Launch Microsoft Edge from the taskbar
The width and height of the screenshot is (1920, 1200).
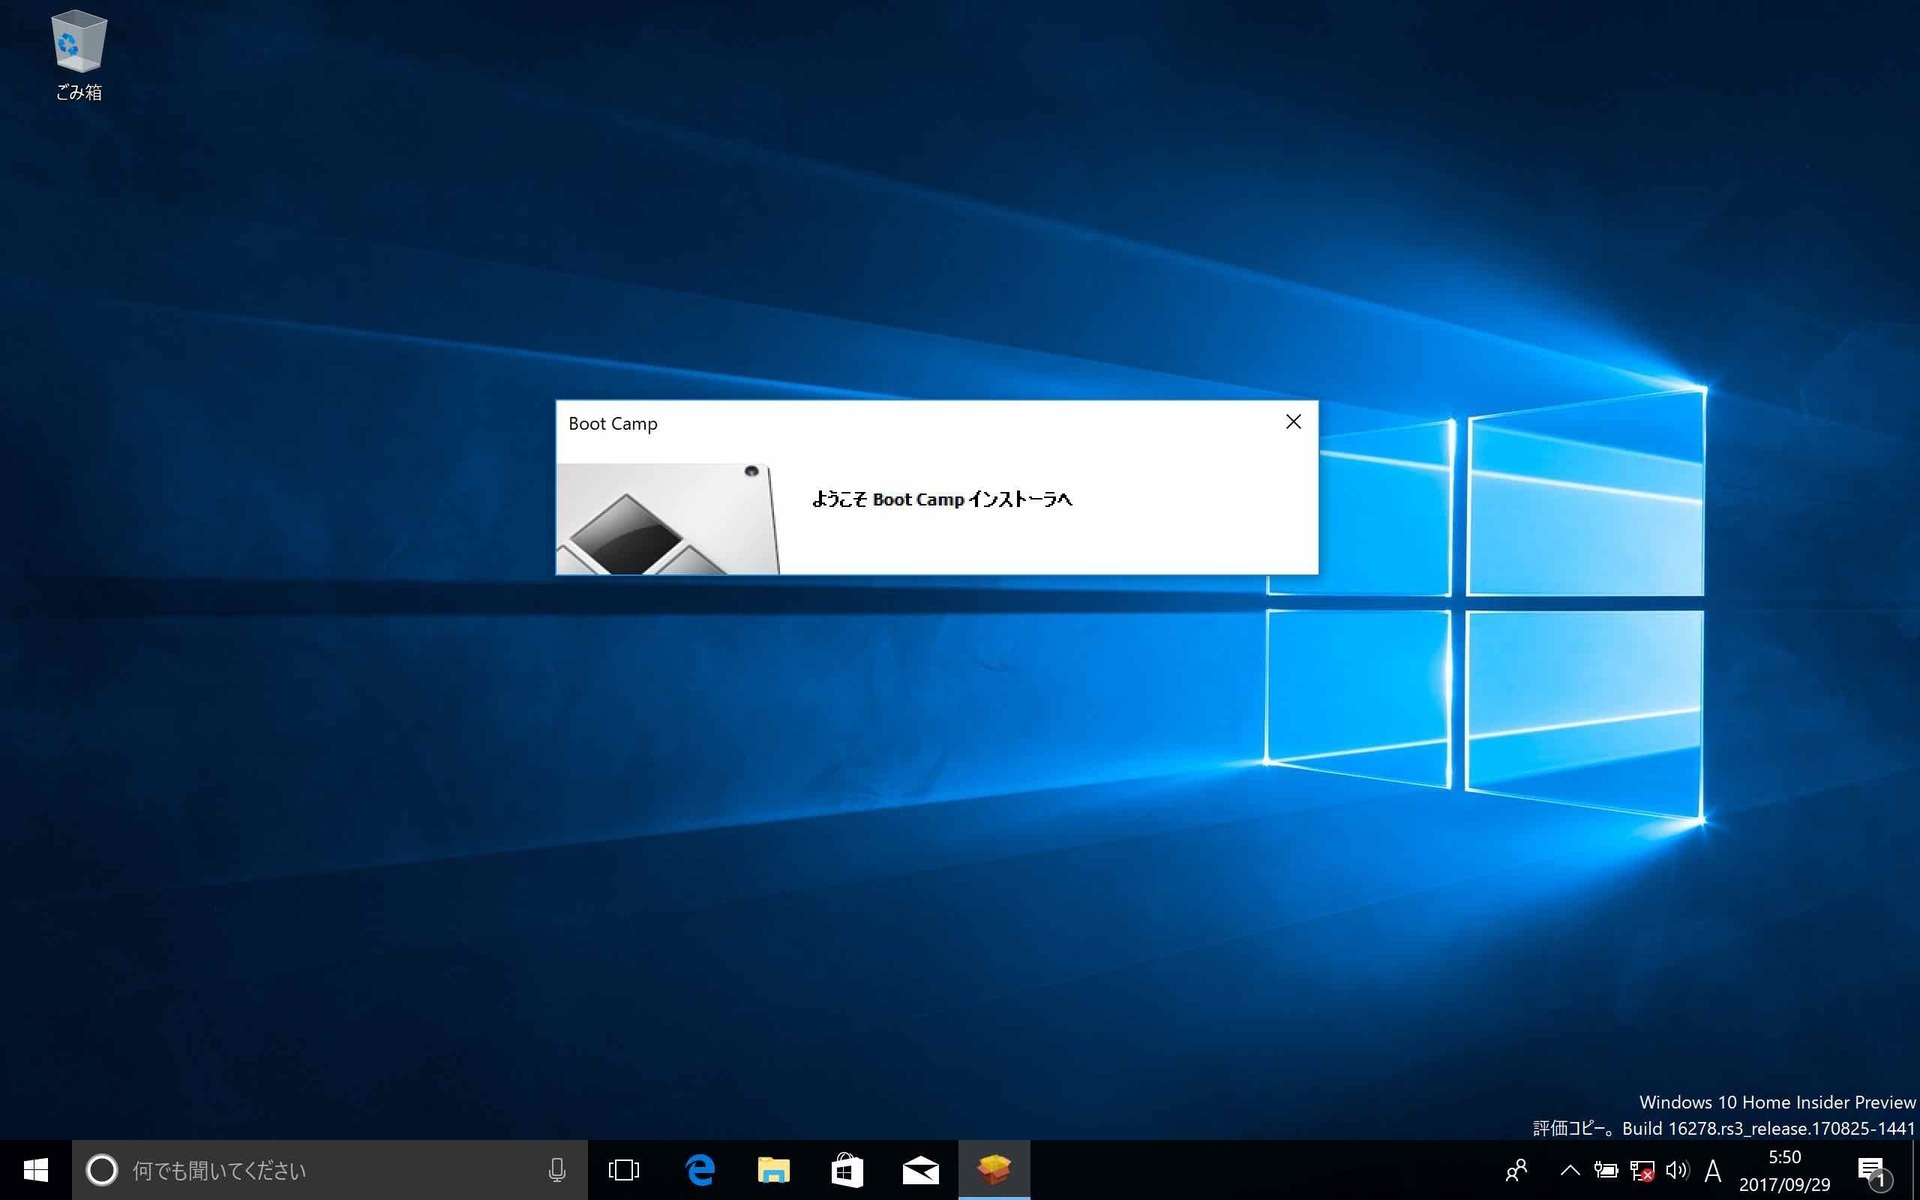[700, 1170]
